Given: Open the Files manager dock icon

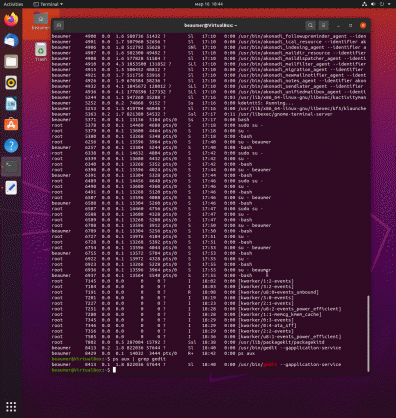Looking at the screenshot, I should tap(11, 62).
